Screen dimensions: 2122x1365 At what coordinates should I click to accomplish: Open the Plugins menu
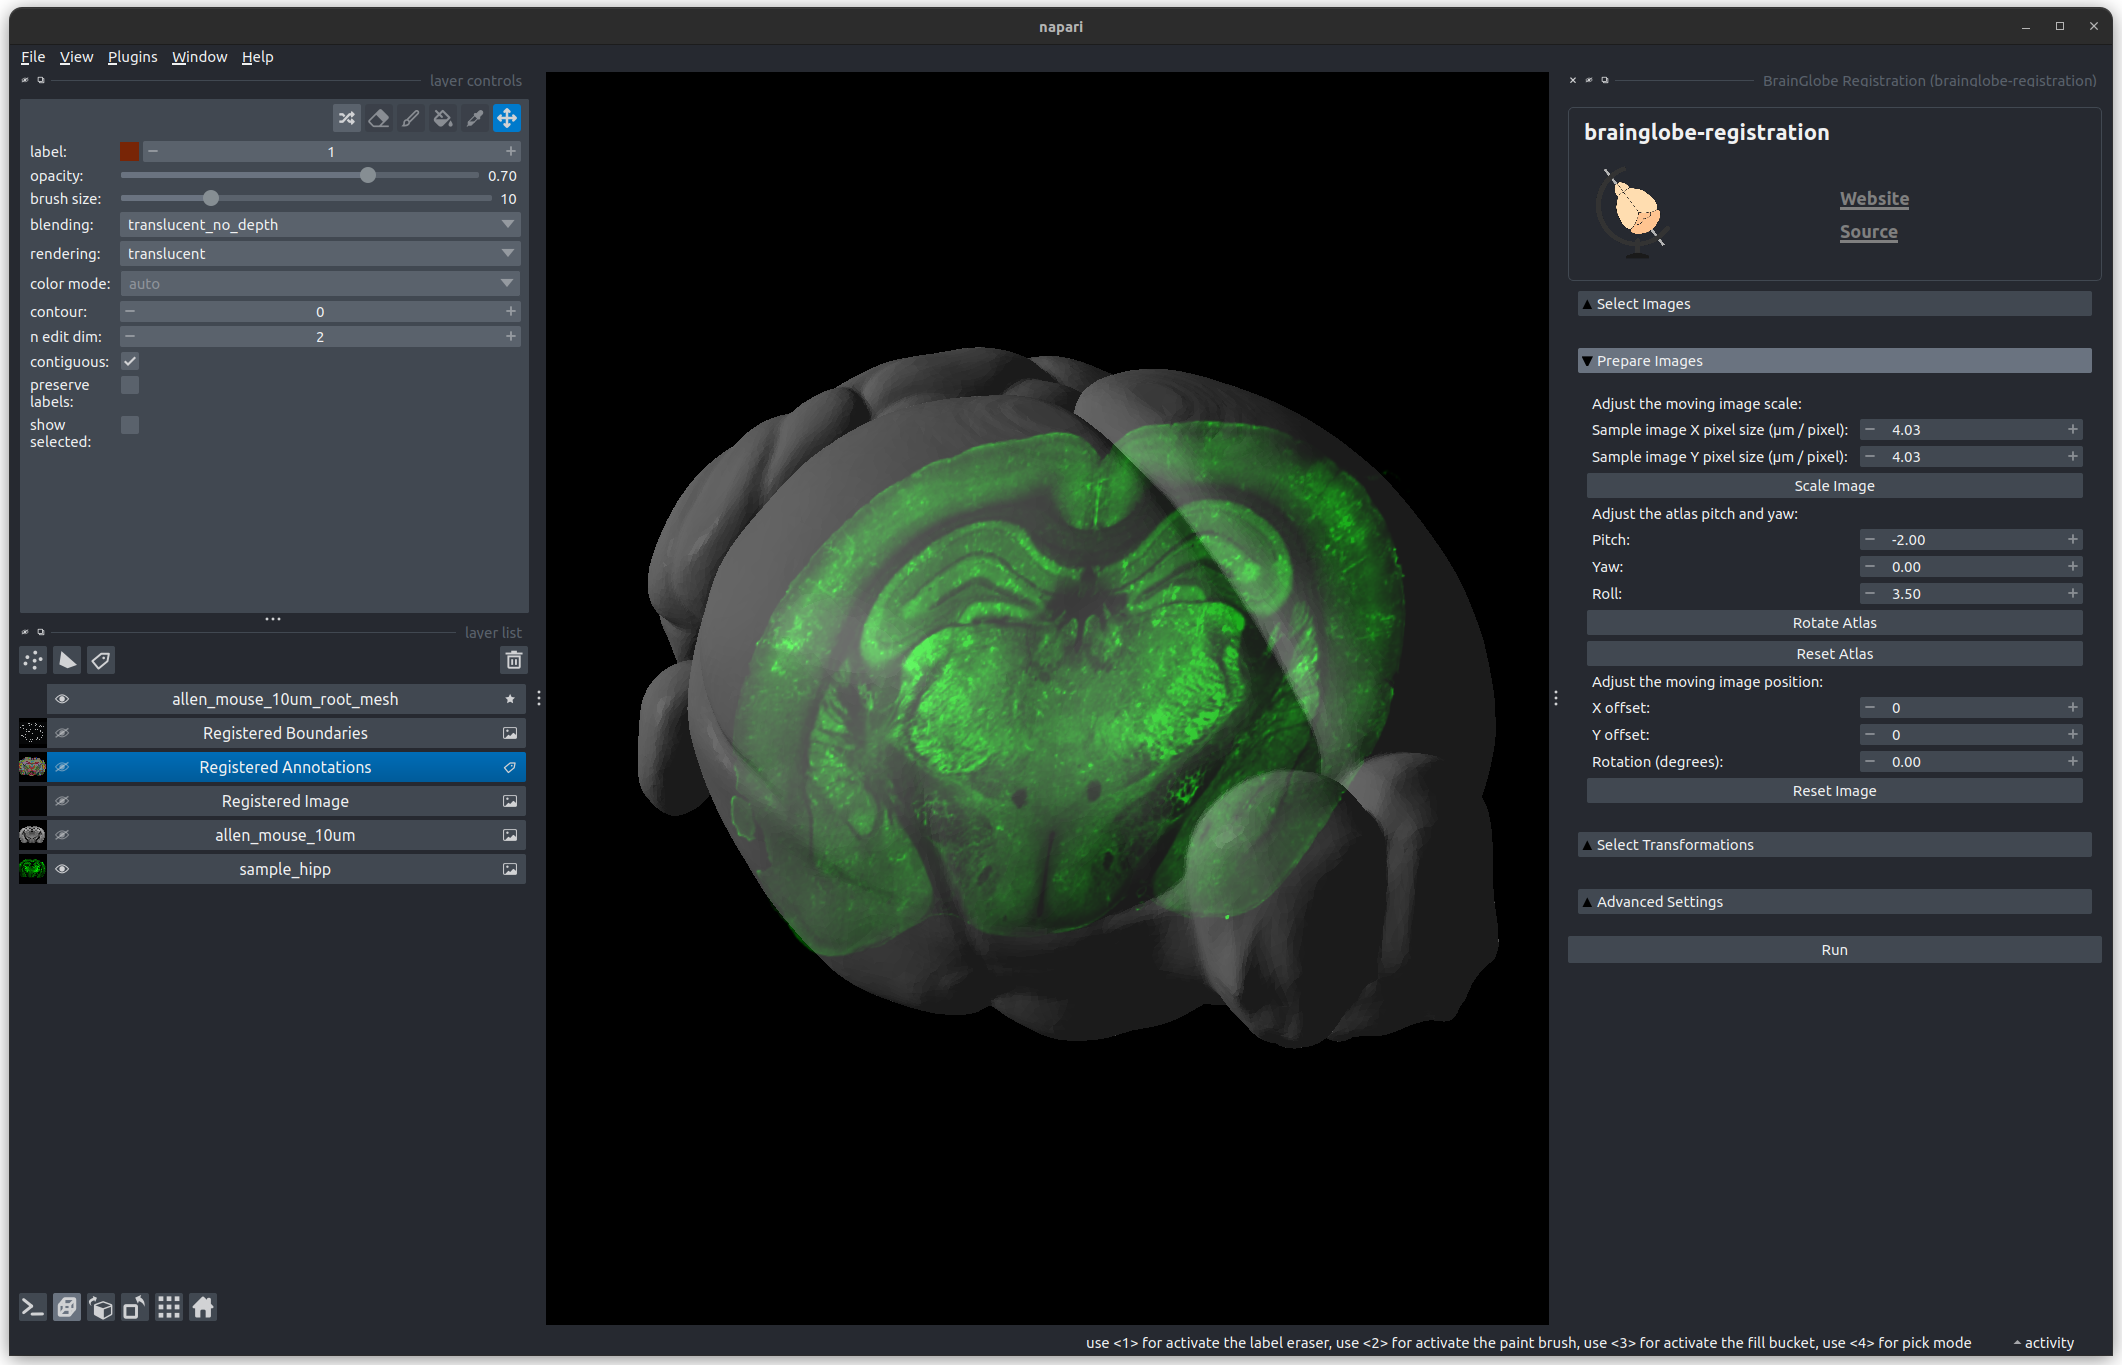click(132, 57)
